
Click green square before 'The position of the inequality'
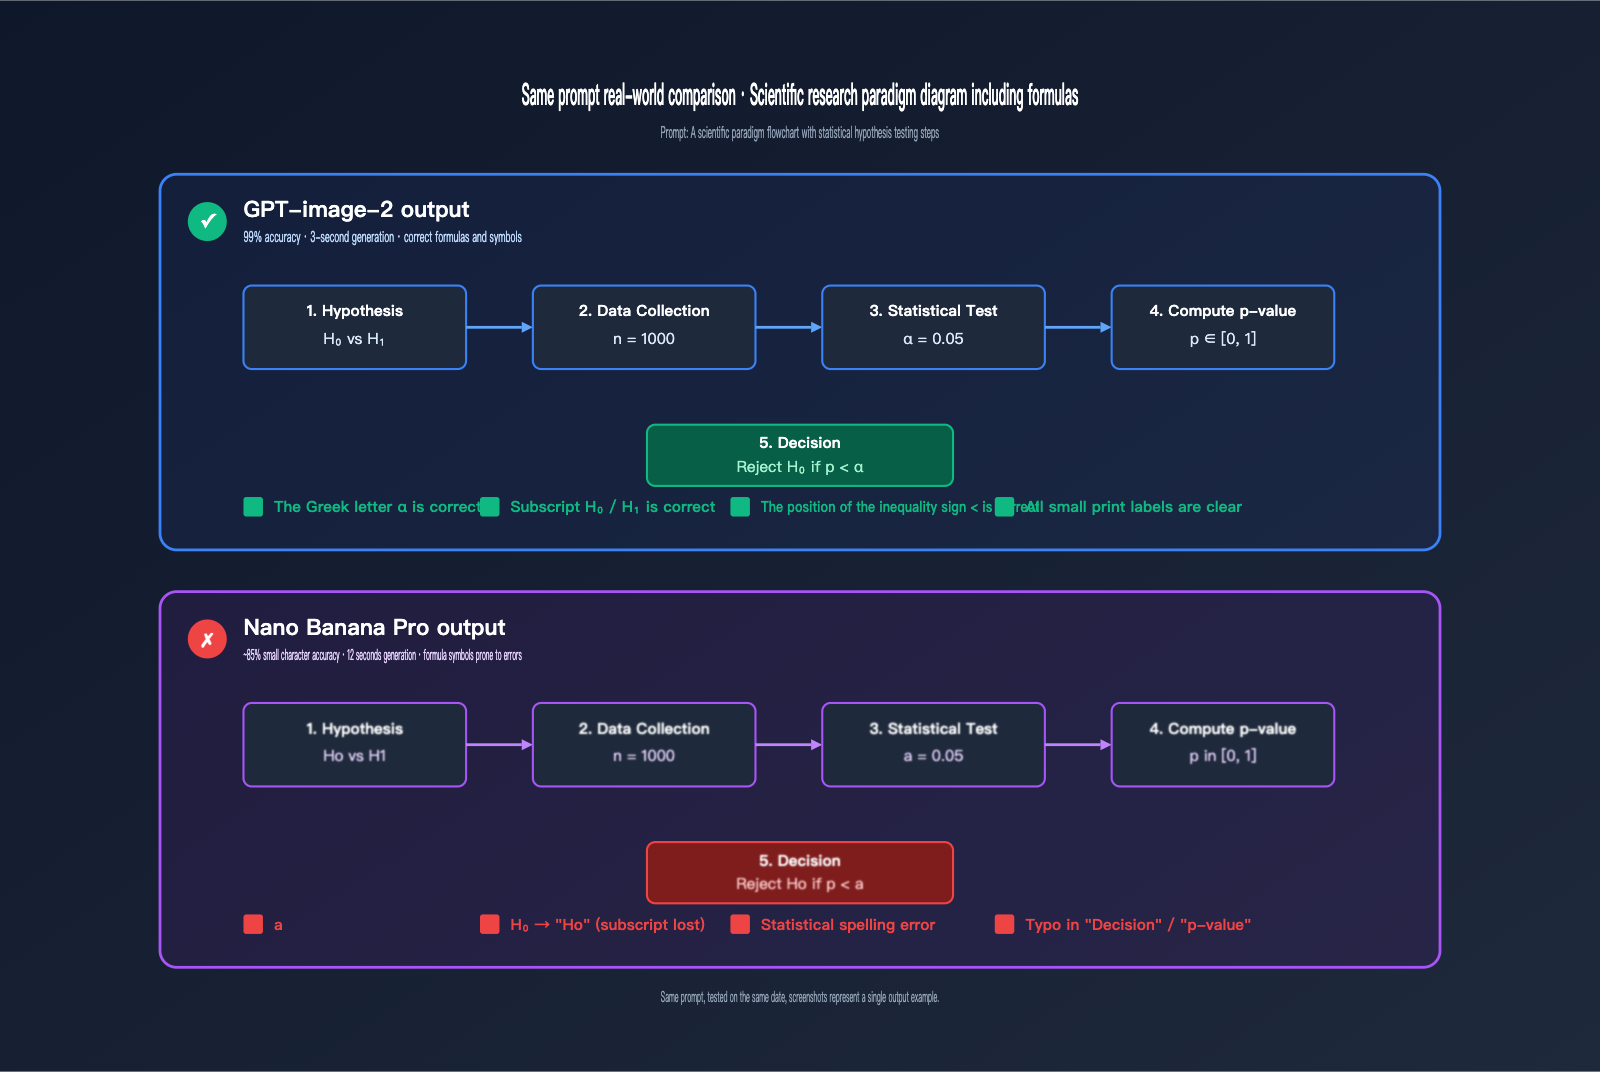pos(740,507)
